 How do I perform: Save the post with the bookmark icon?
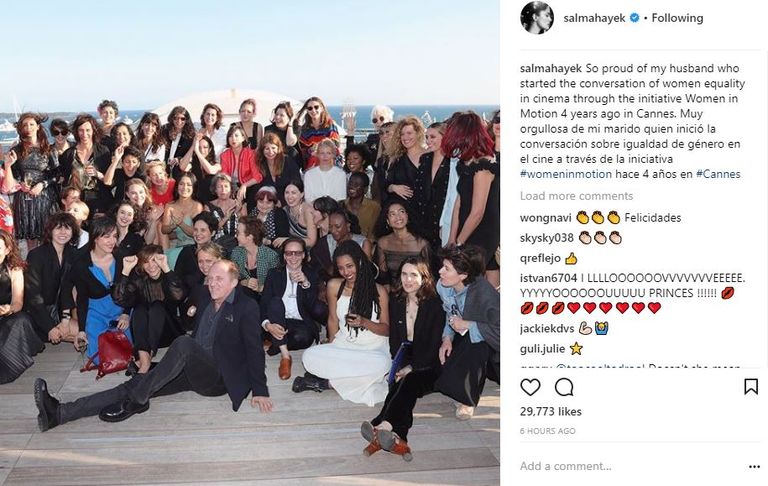tap(751, 387)
